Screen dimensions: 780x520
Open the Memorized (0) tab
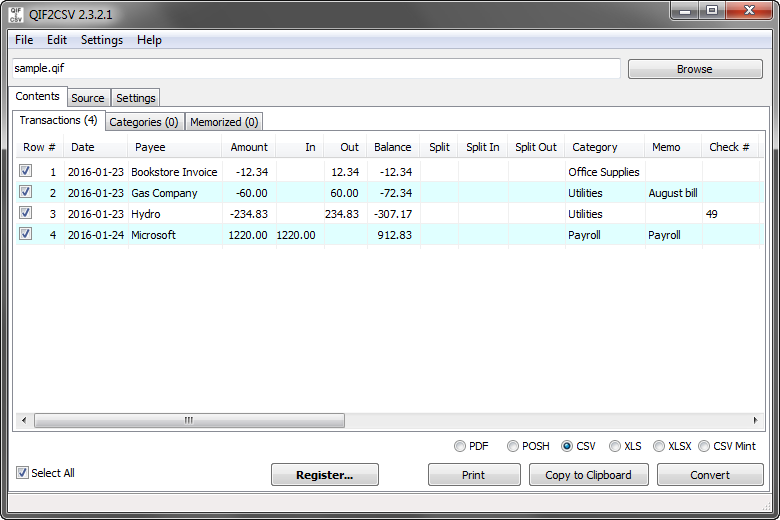pos(224,122)
